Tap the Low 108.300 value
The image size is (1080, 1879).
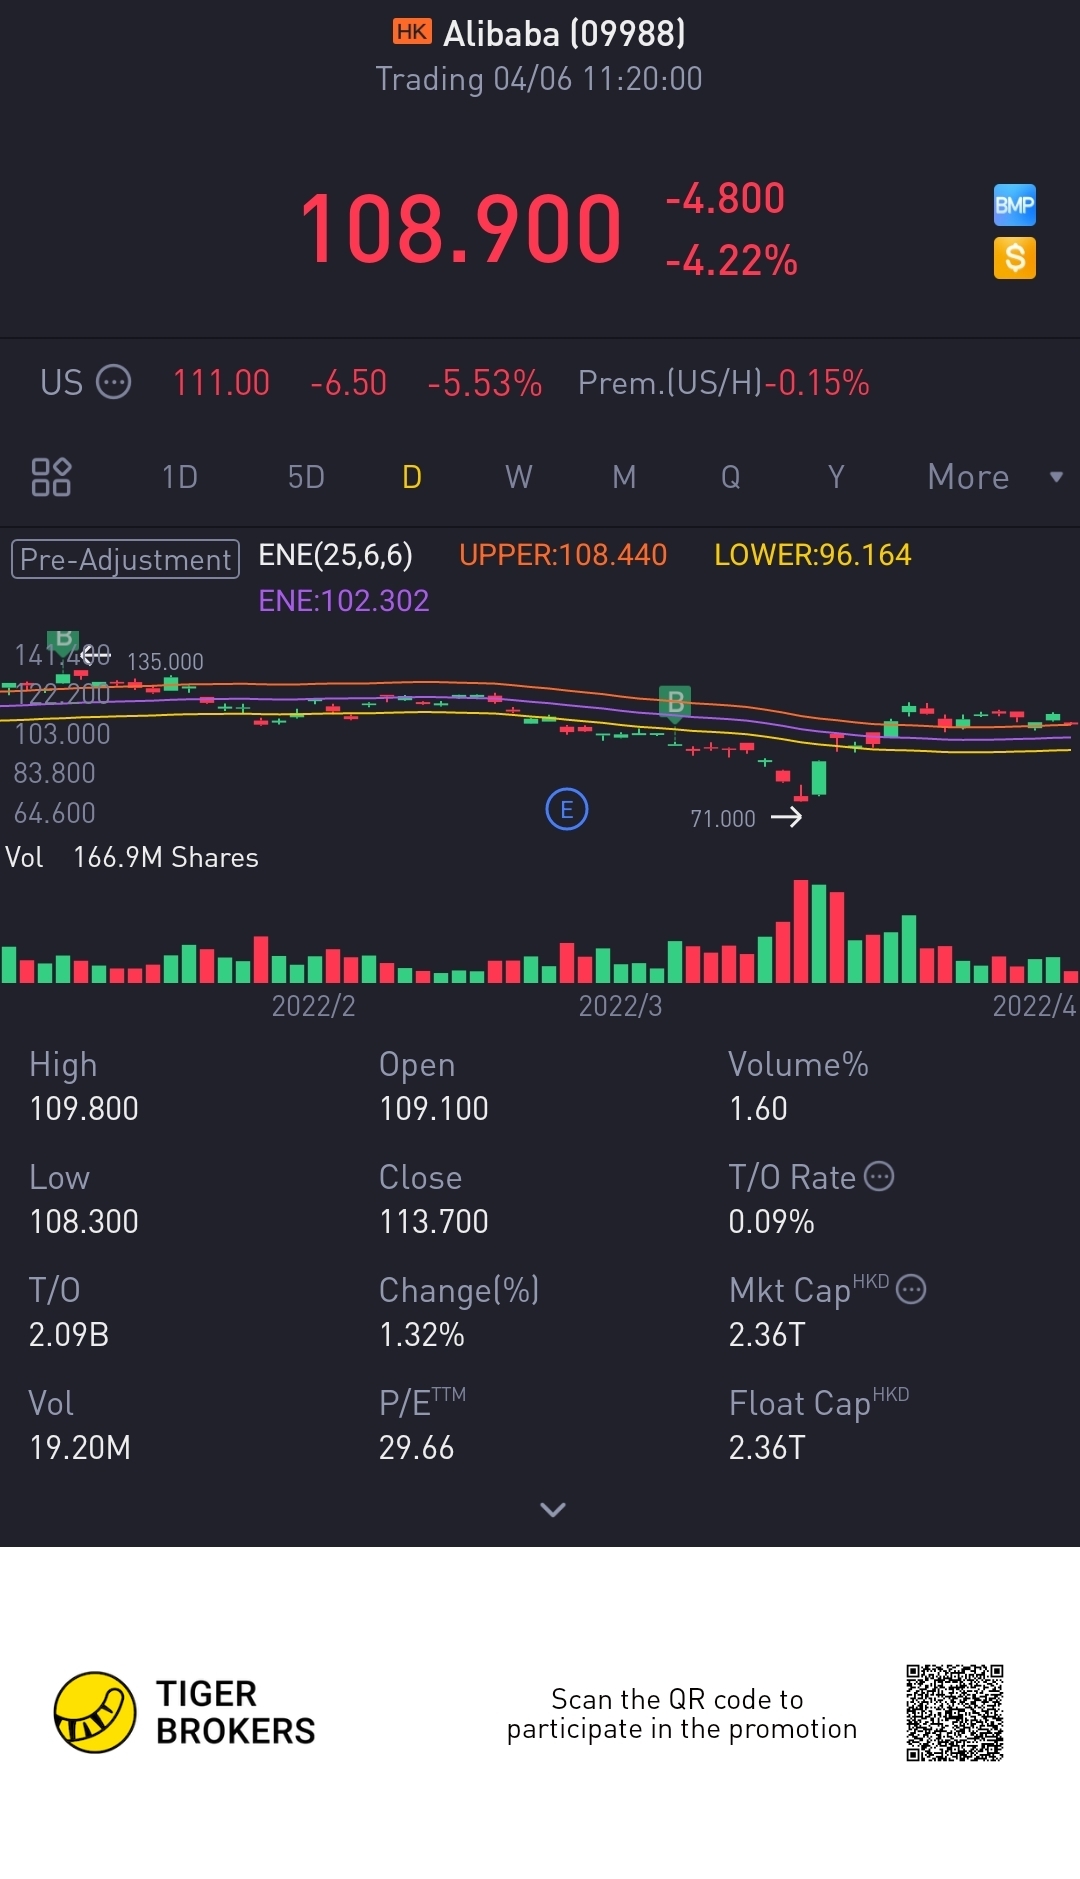pos(84,1221)
